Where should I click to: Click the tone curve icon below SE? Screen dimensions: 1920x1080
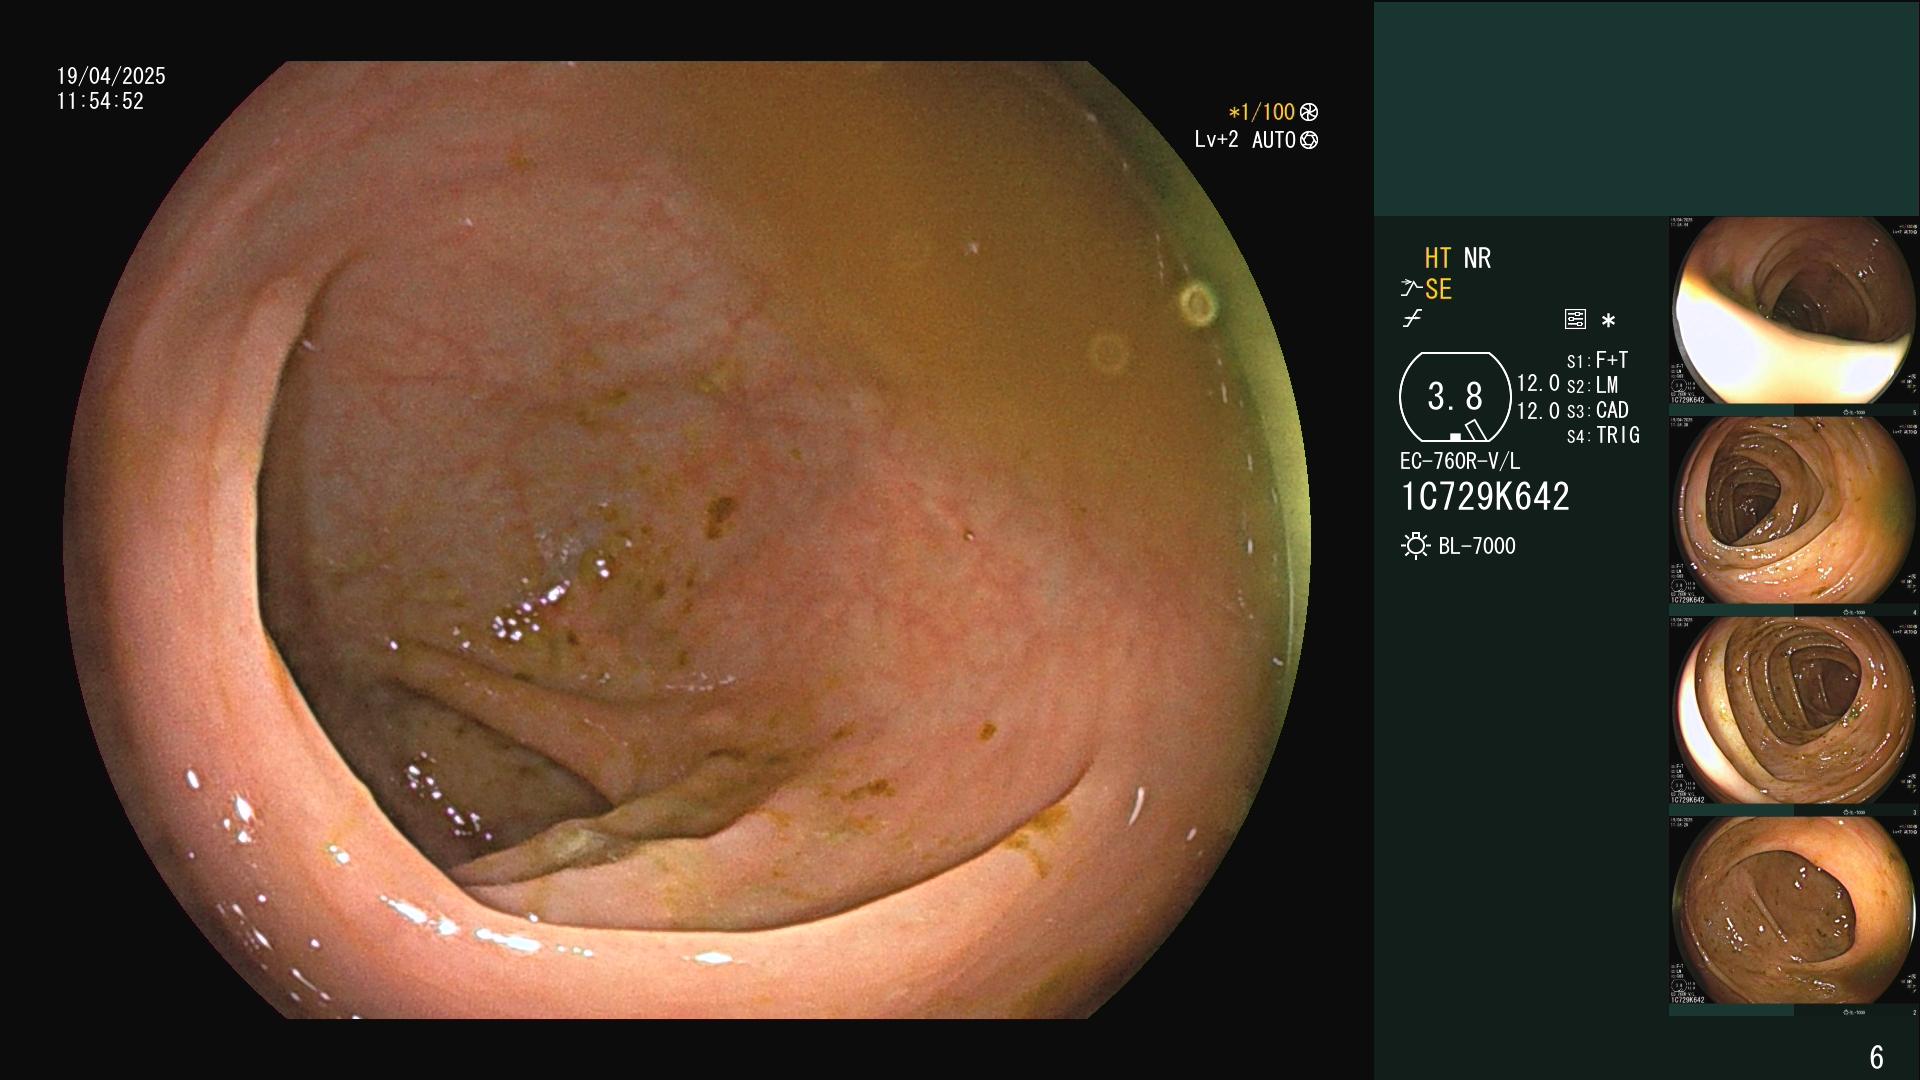click(1412, 319)
